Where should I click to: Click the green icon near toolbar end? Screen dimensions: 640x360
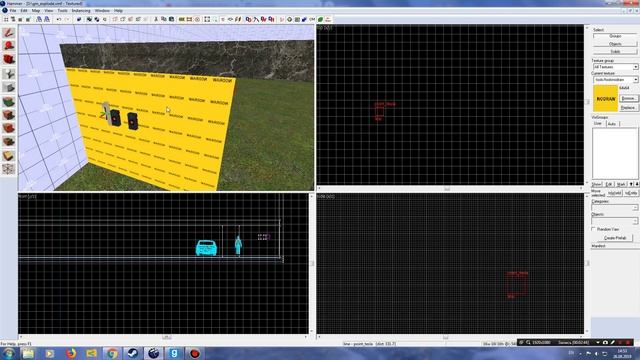320,19
